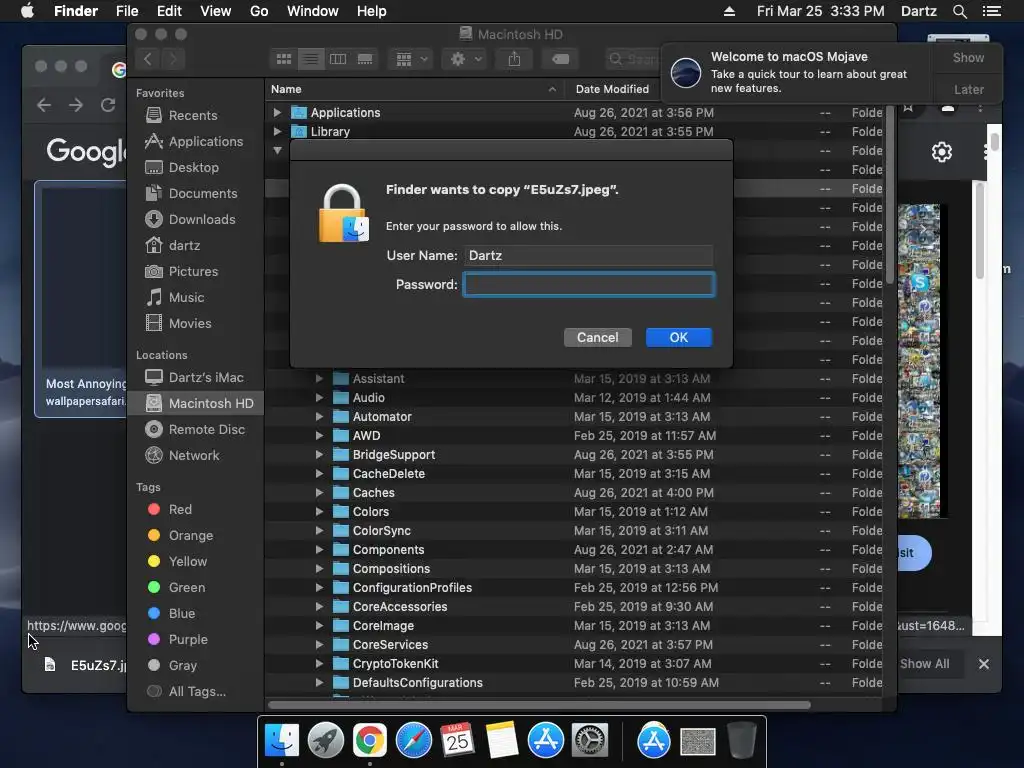
Task: Expand the Audio folder
Action: click(319, 398)
